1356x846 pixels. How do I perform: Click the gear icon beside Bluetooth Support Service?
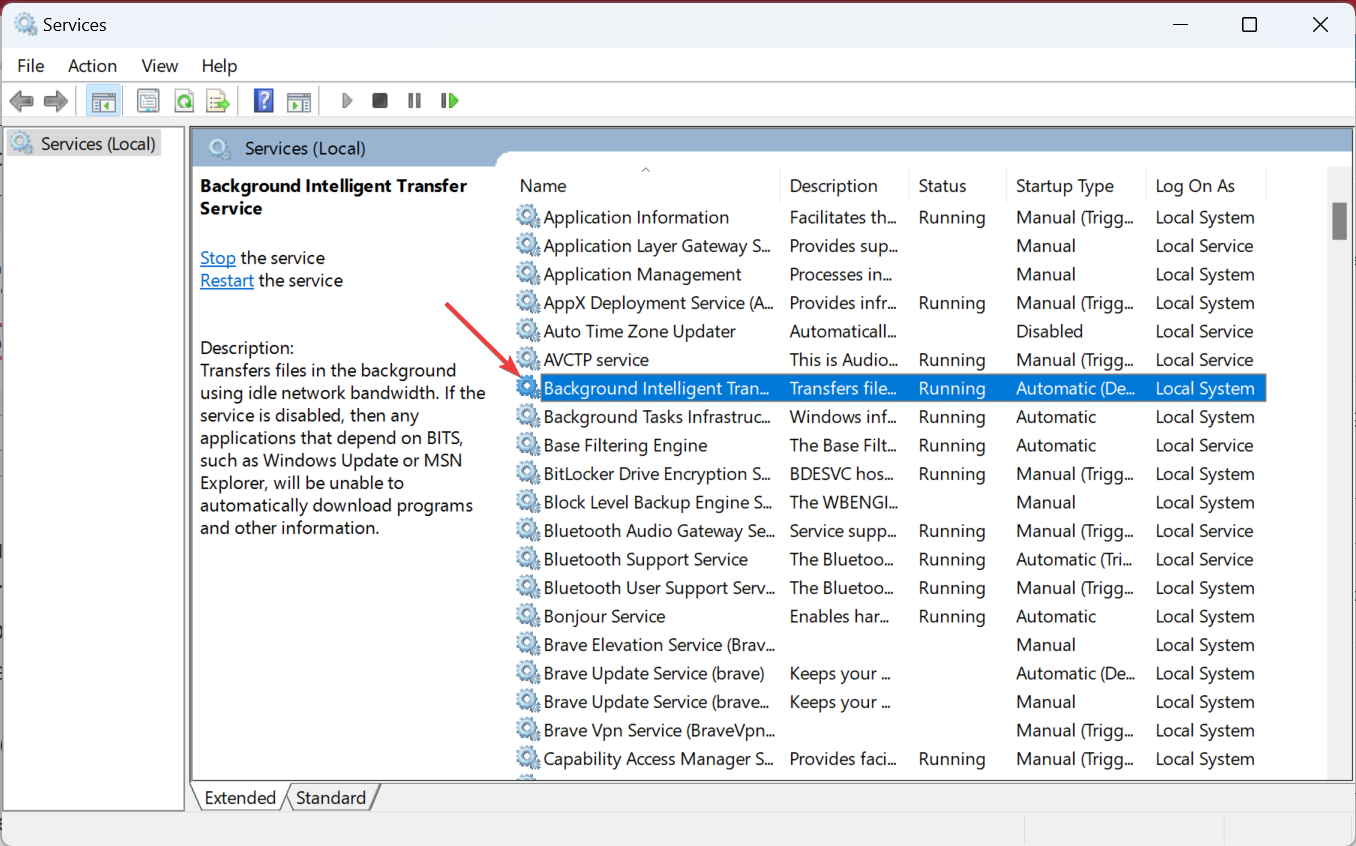528,559
